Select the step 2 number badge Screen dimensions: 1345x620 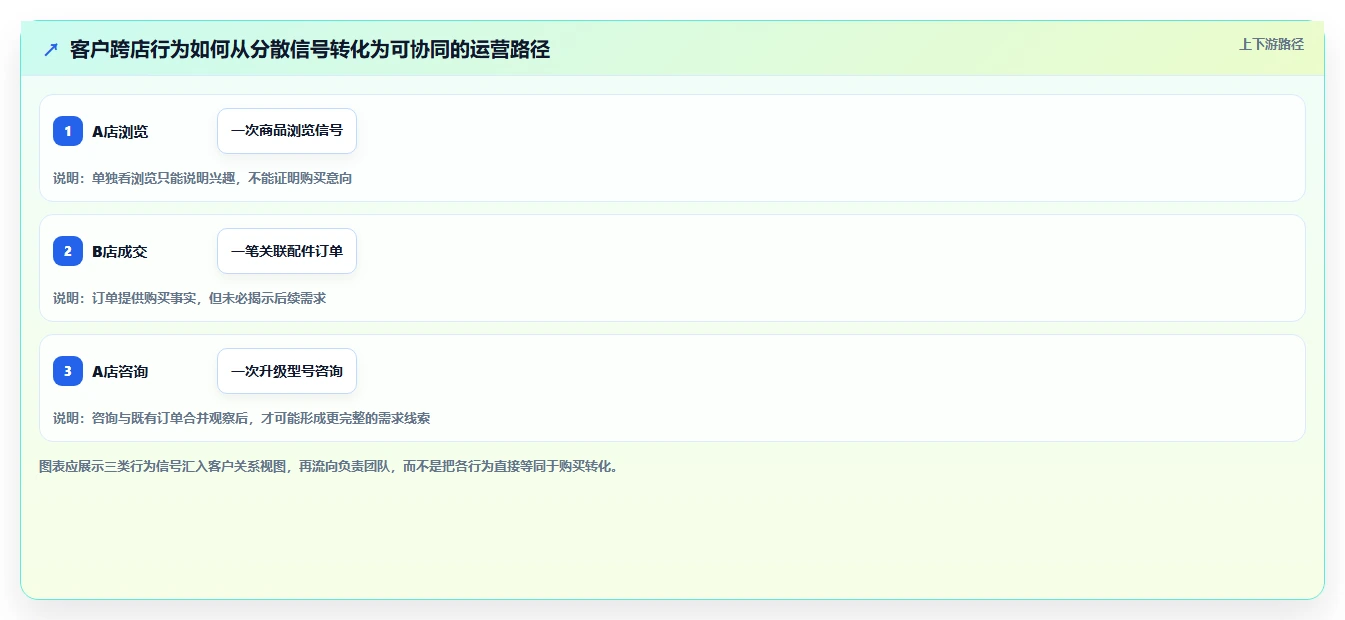tap(68, 251)
